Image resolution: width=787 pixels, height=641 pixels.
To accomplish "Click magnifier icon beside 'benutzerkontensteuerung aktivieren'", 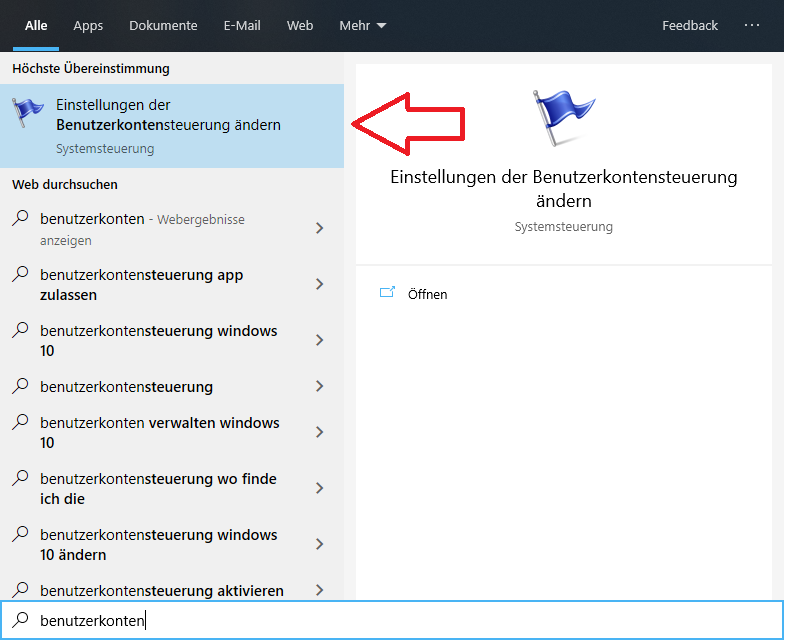I will coord(20,590).
